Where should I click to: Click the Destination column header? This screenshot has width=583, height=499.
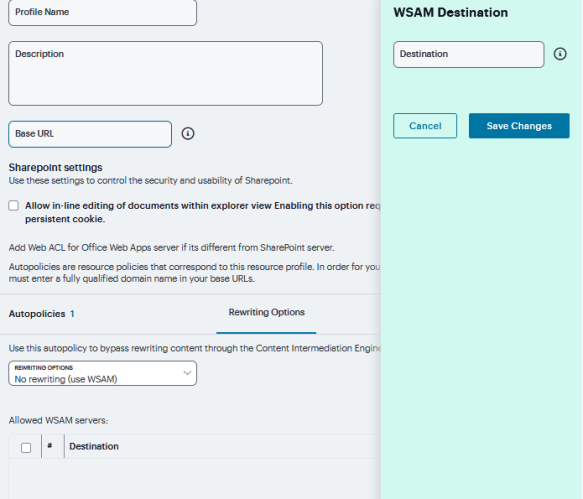coord(94,446)
